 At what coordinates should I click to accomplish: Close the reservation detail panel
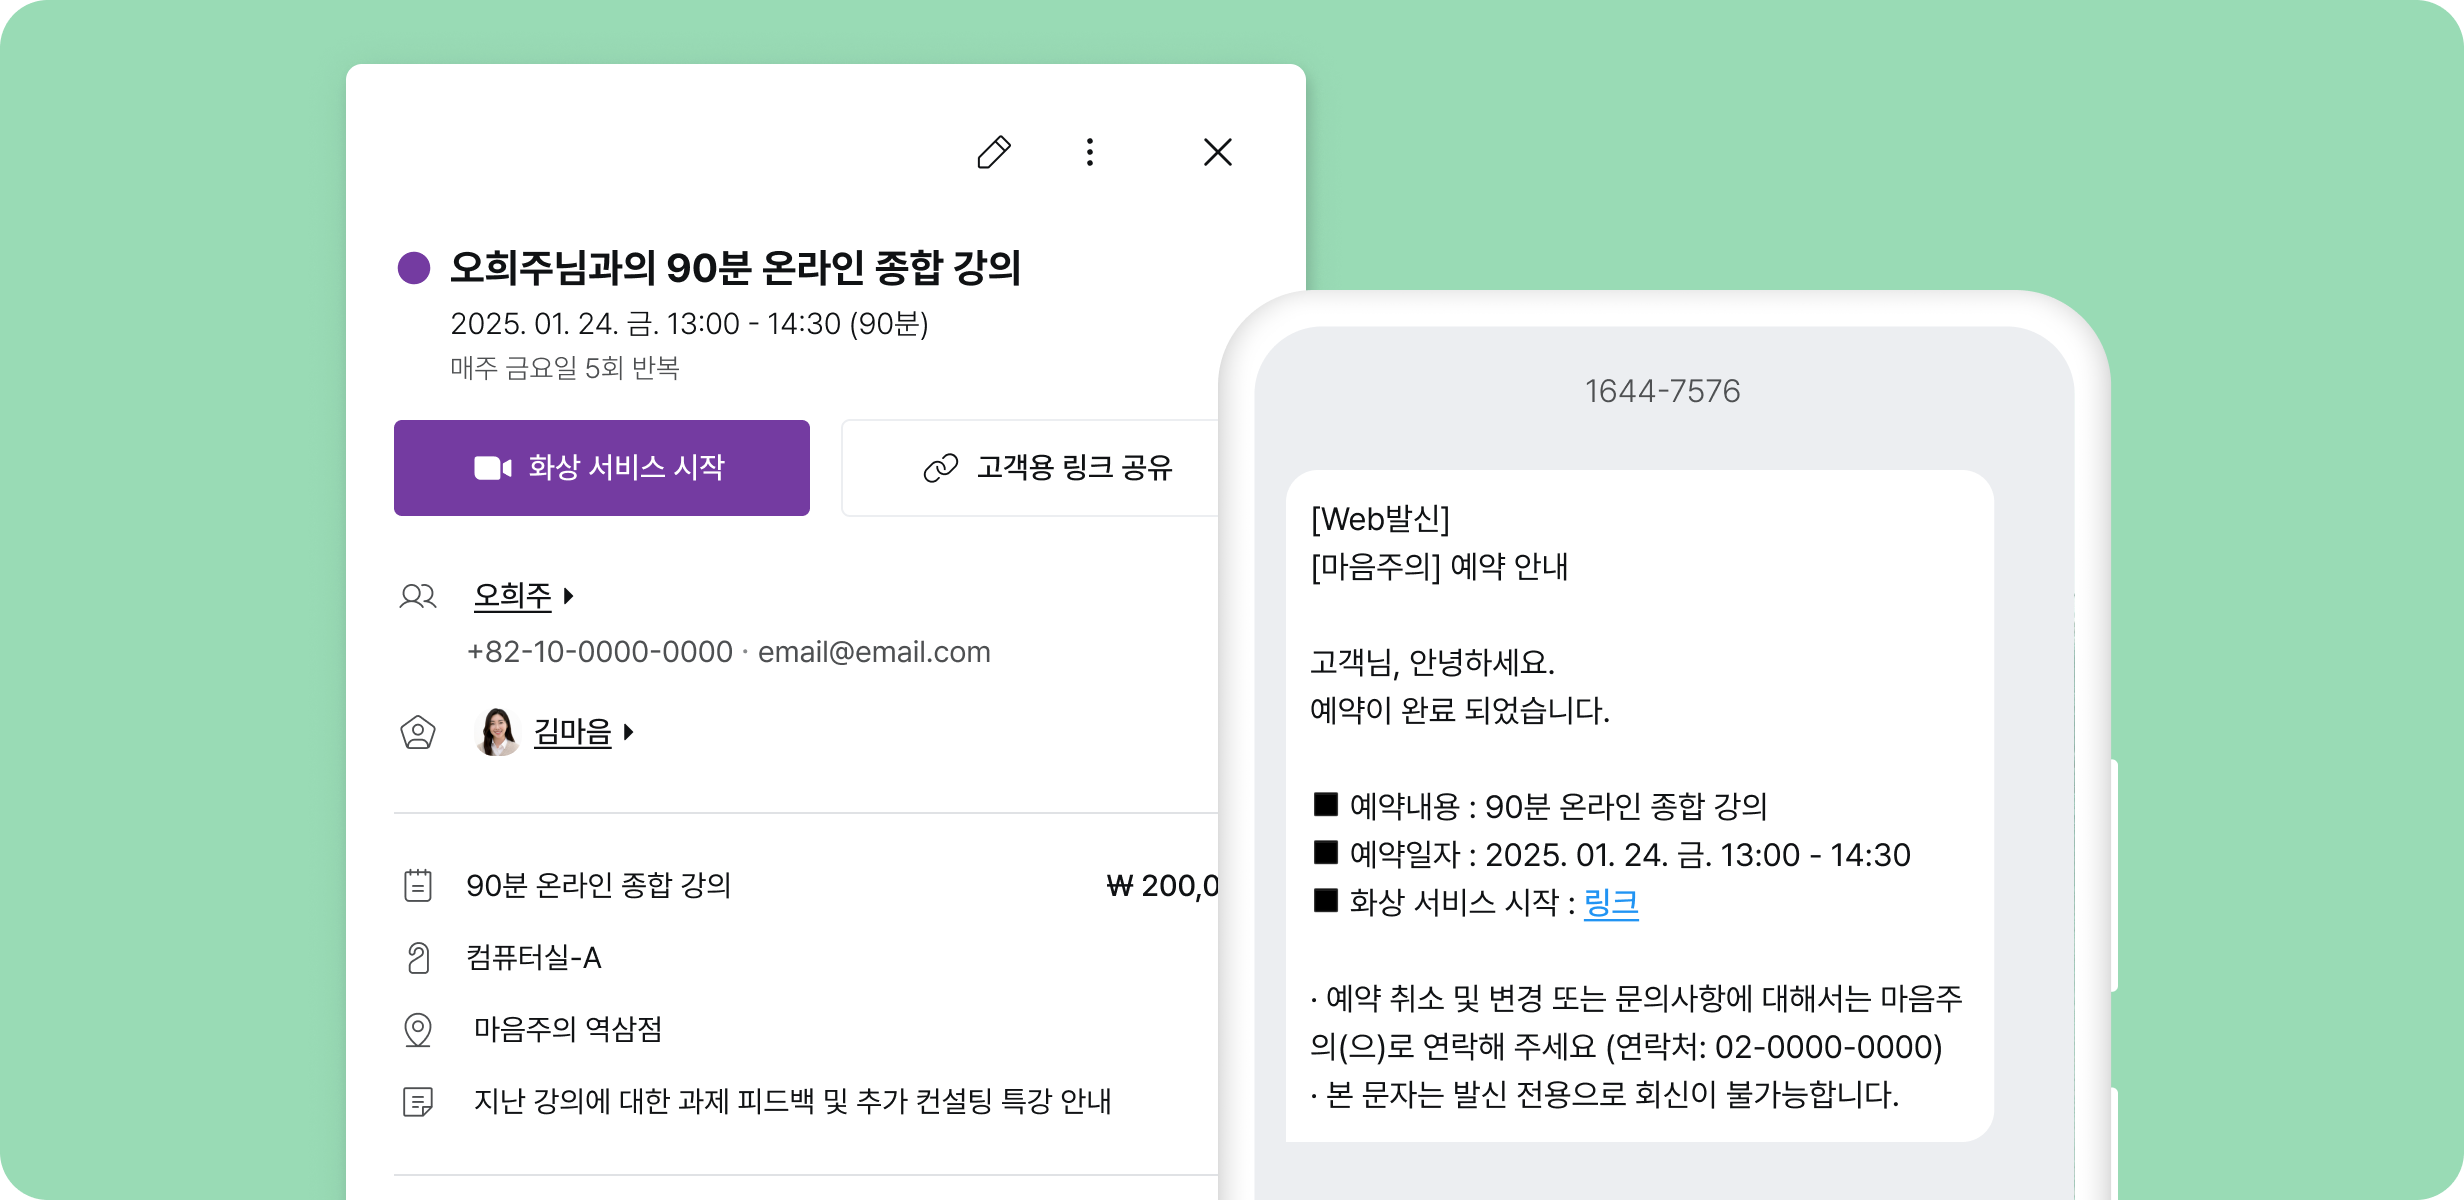click(1217, 153)
